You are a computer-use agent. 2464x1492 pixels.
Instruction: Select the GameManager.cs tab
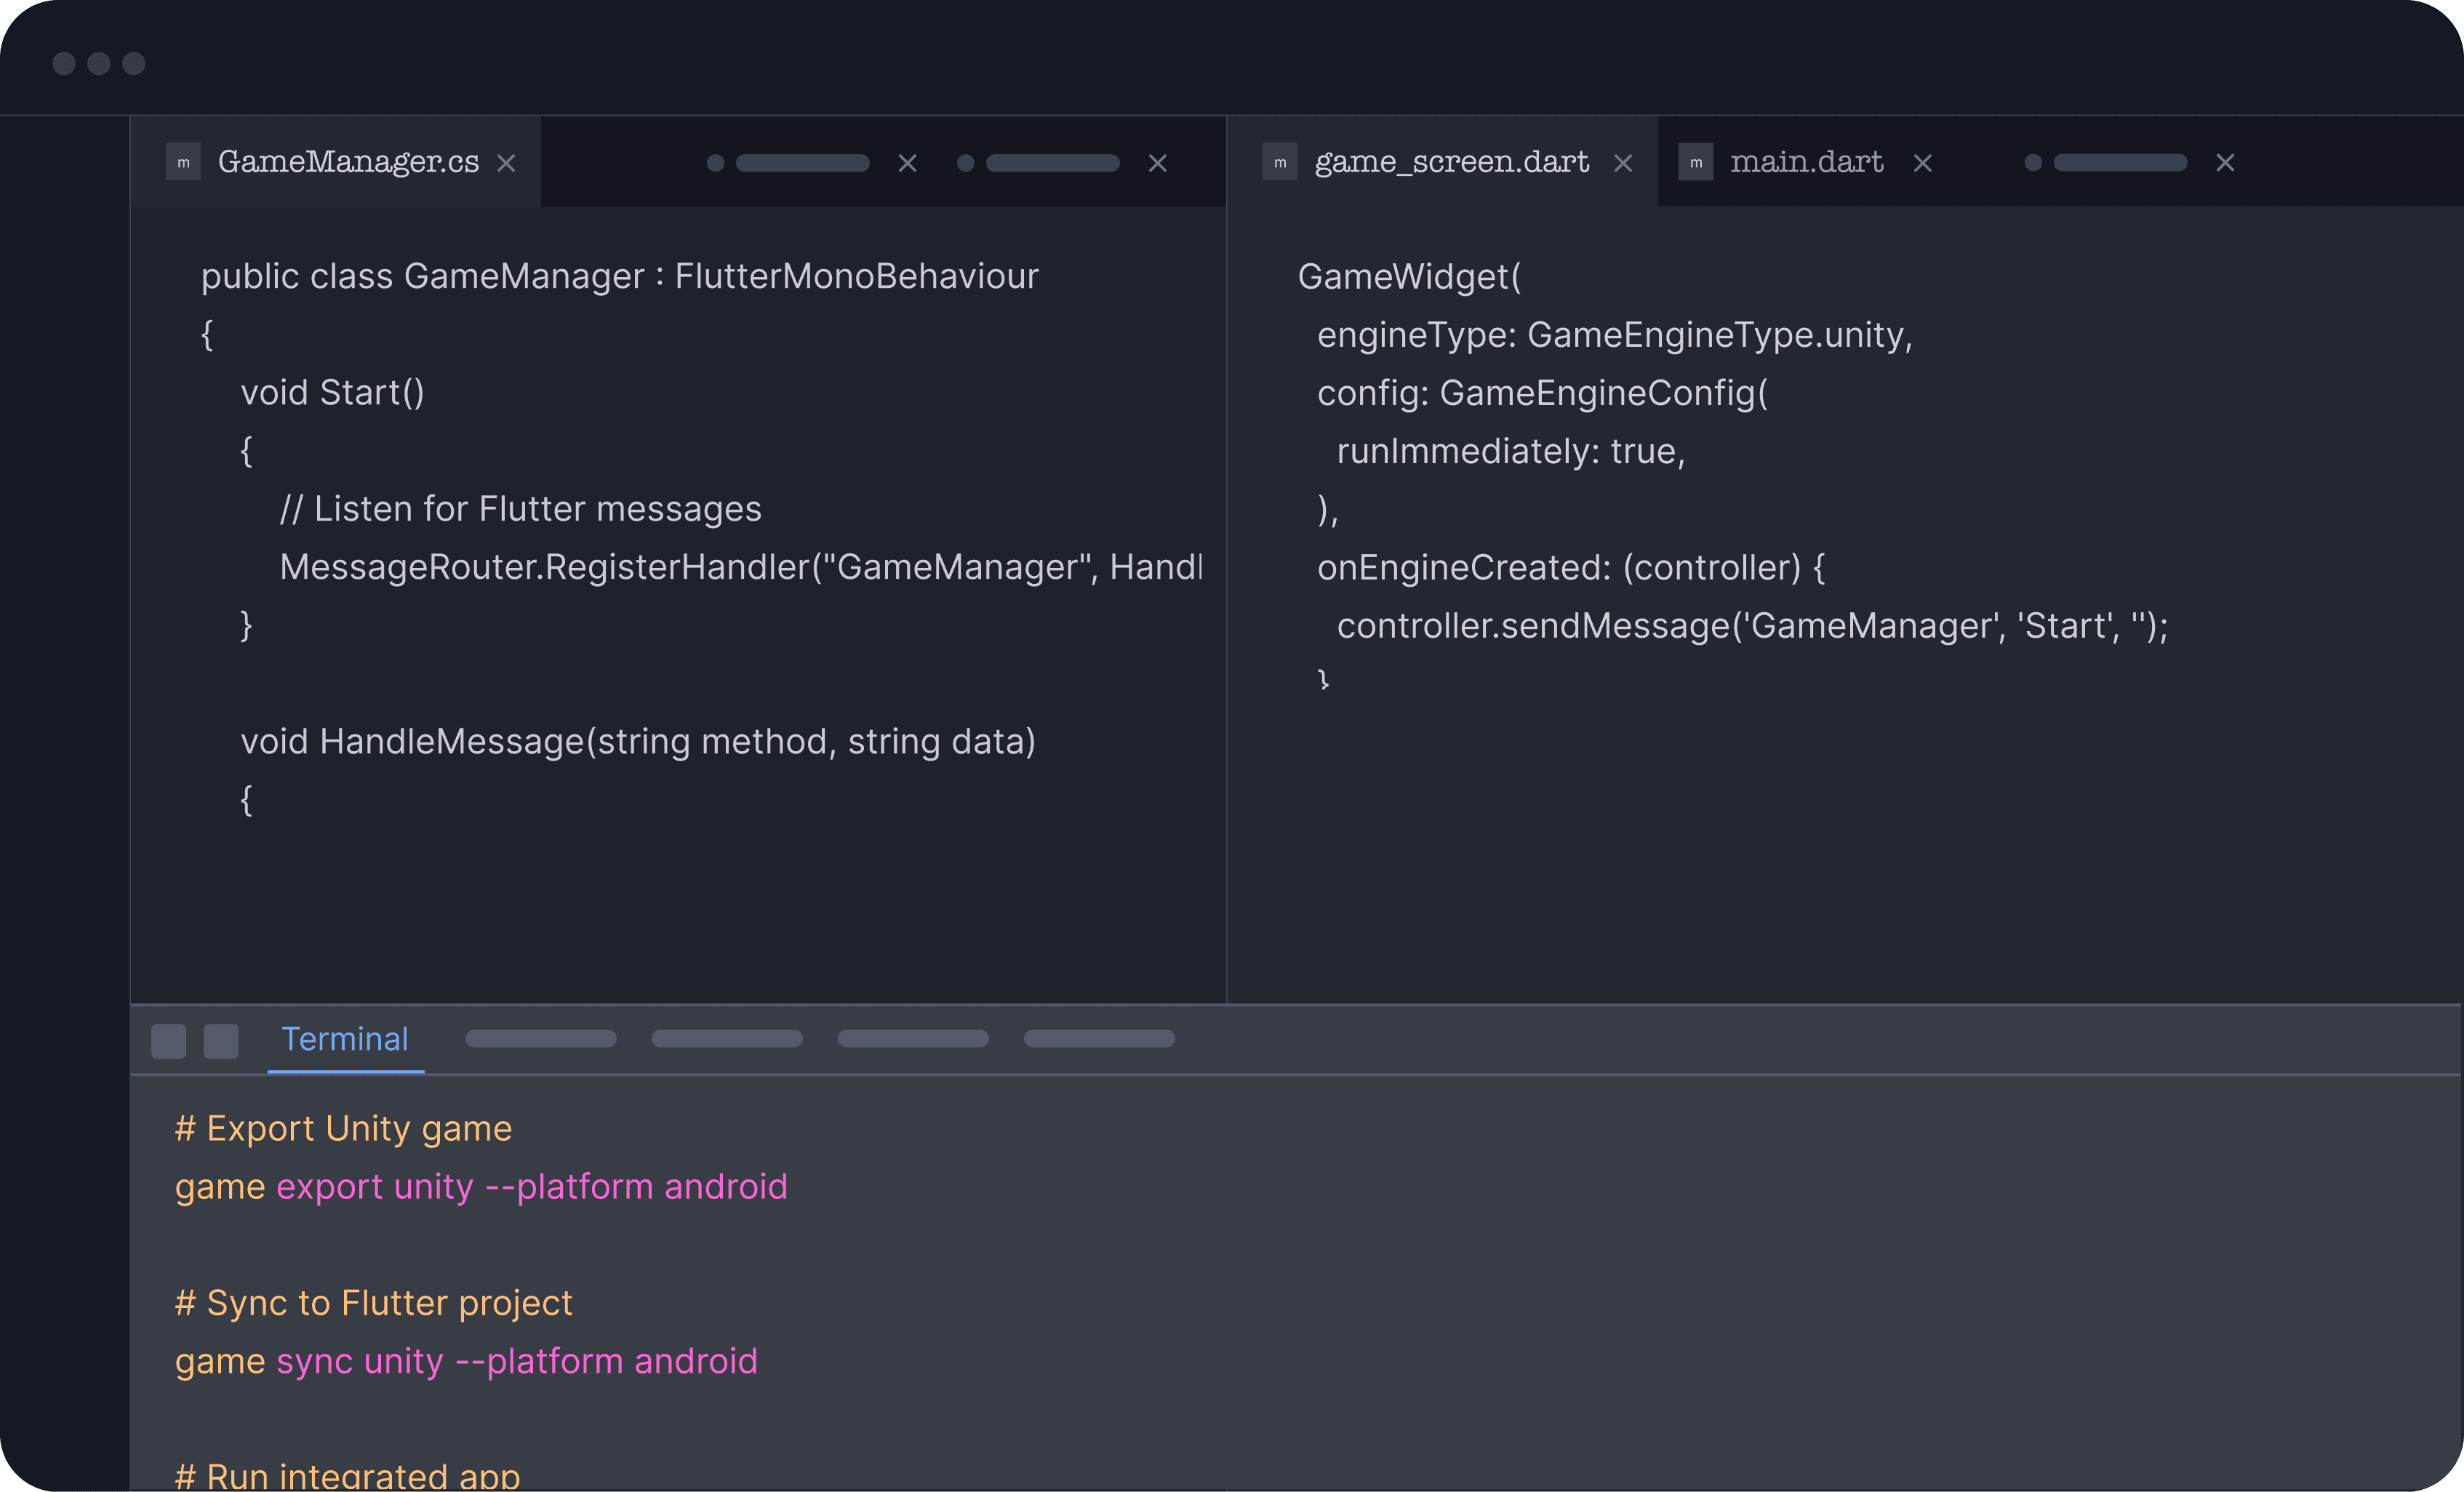[348, 162]
